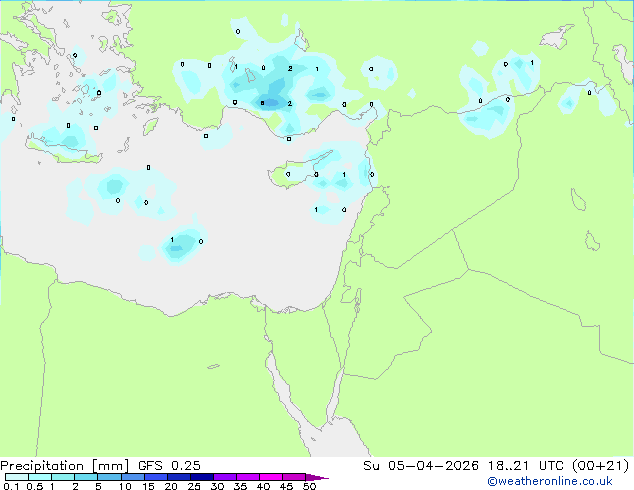This screenshot has height=490, width=634.
Task: Click the legend tick label '25'
Action: click(194, 486)
